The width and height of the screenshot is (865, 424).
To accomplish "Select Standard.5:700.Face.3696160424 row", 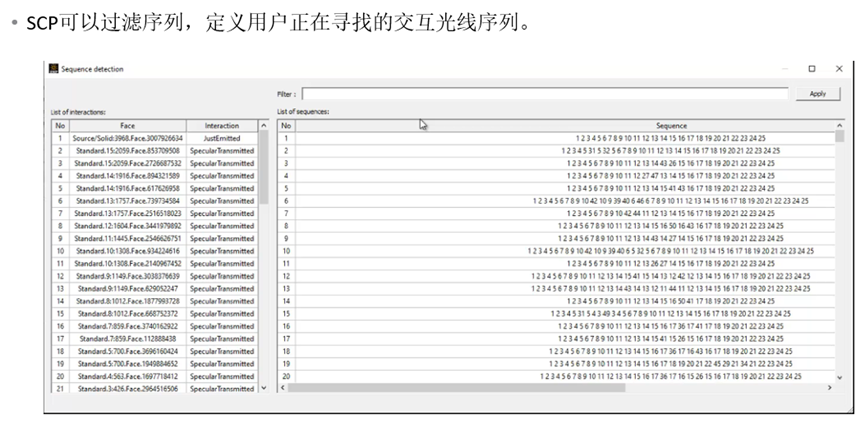I will [x=154, y=351].
